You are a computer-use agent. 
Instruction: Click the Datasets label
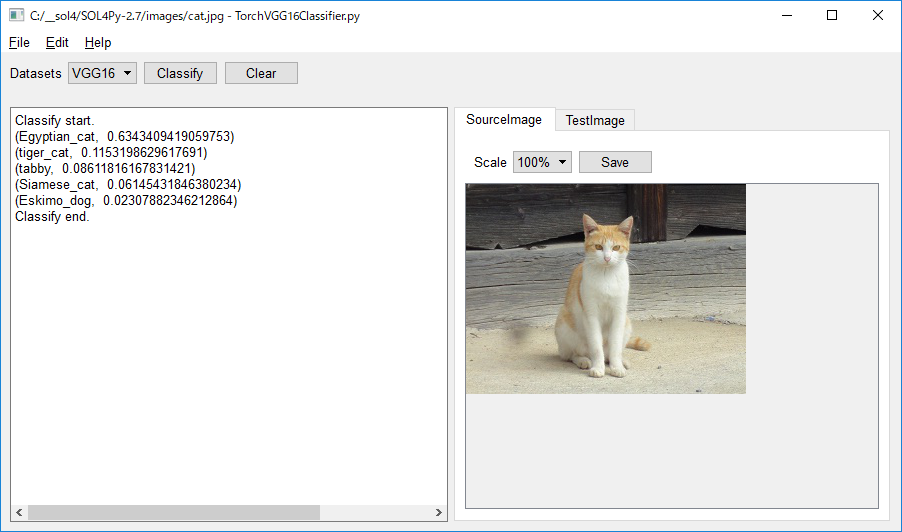(x=36, y=74)
